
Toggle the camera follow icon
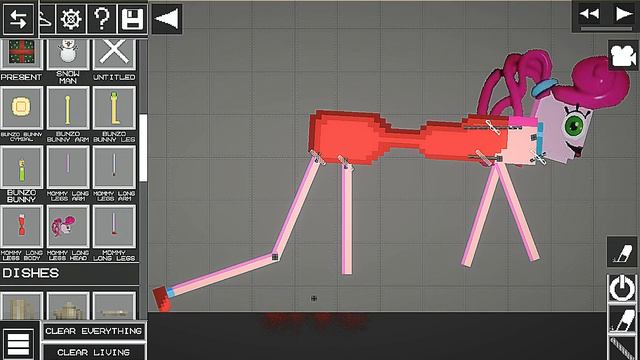[x=623, y=56]
